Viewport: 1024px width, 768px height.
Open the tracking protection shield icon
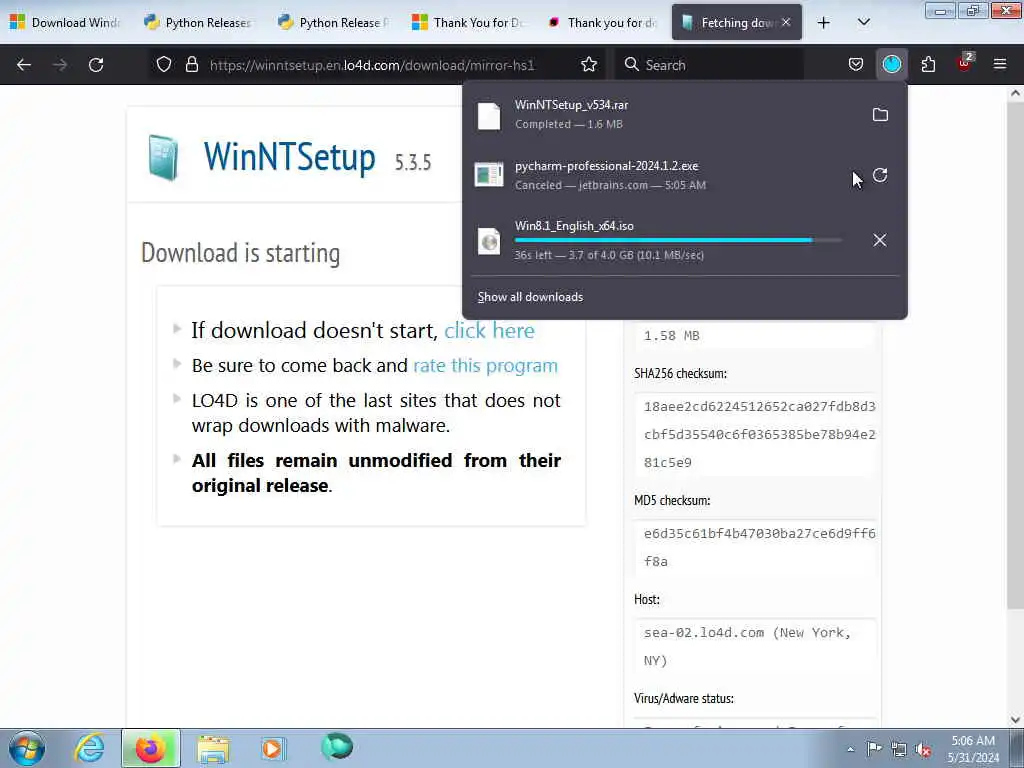click(x=164, y=65)
